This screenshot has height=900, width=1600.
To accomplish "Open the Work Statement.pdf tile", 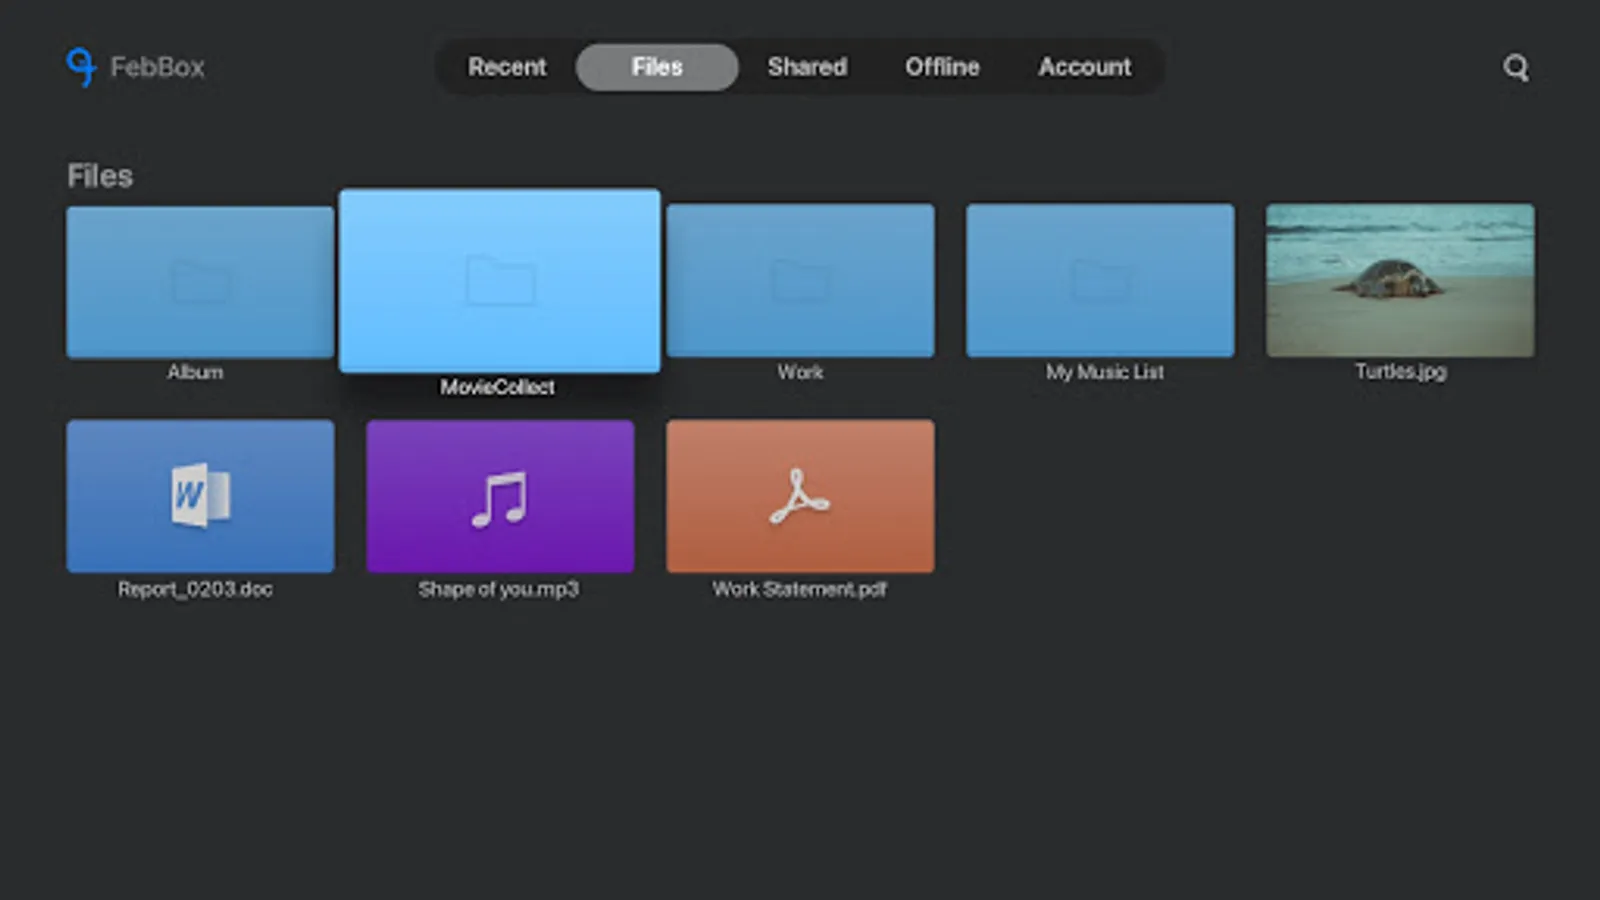I will (800, 496).
